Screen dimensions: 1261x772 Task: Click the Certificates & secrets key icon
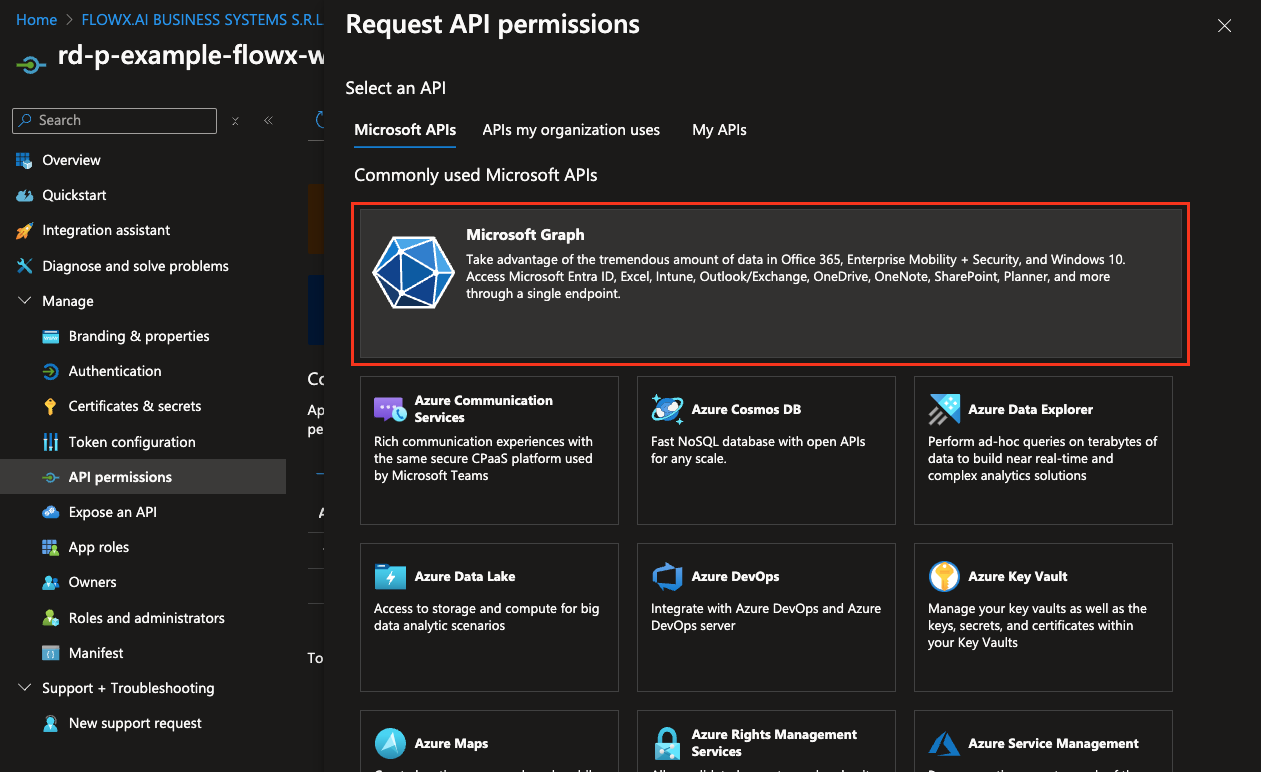[x=50, y=406]
